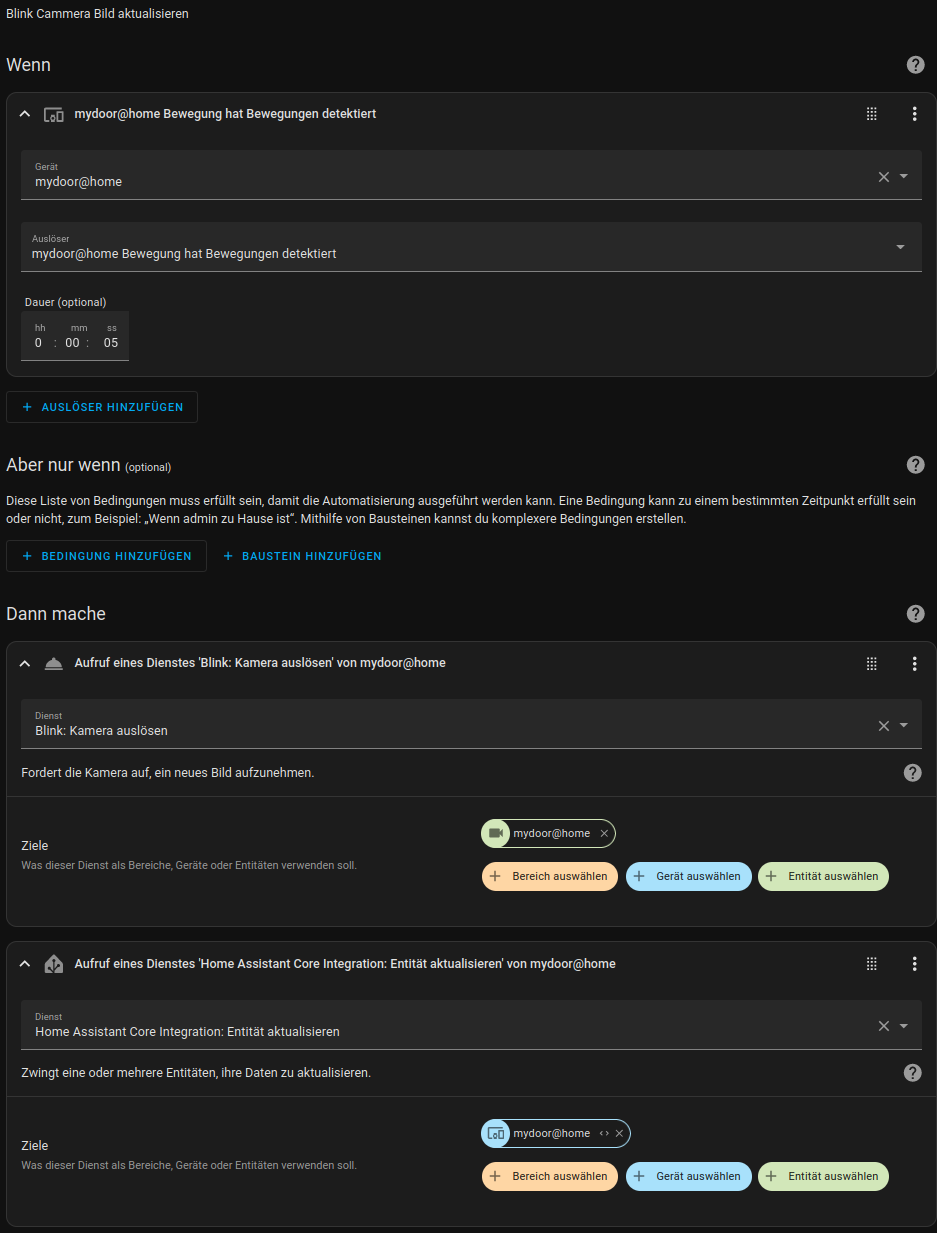The image size is (937, 1233).
Task: Open three-dot menu of Blink camera action
Action: (914, 663)
